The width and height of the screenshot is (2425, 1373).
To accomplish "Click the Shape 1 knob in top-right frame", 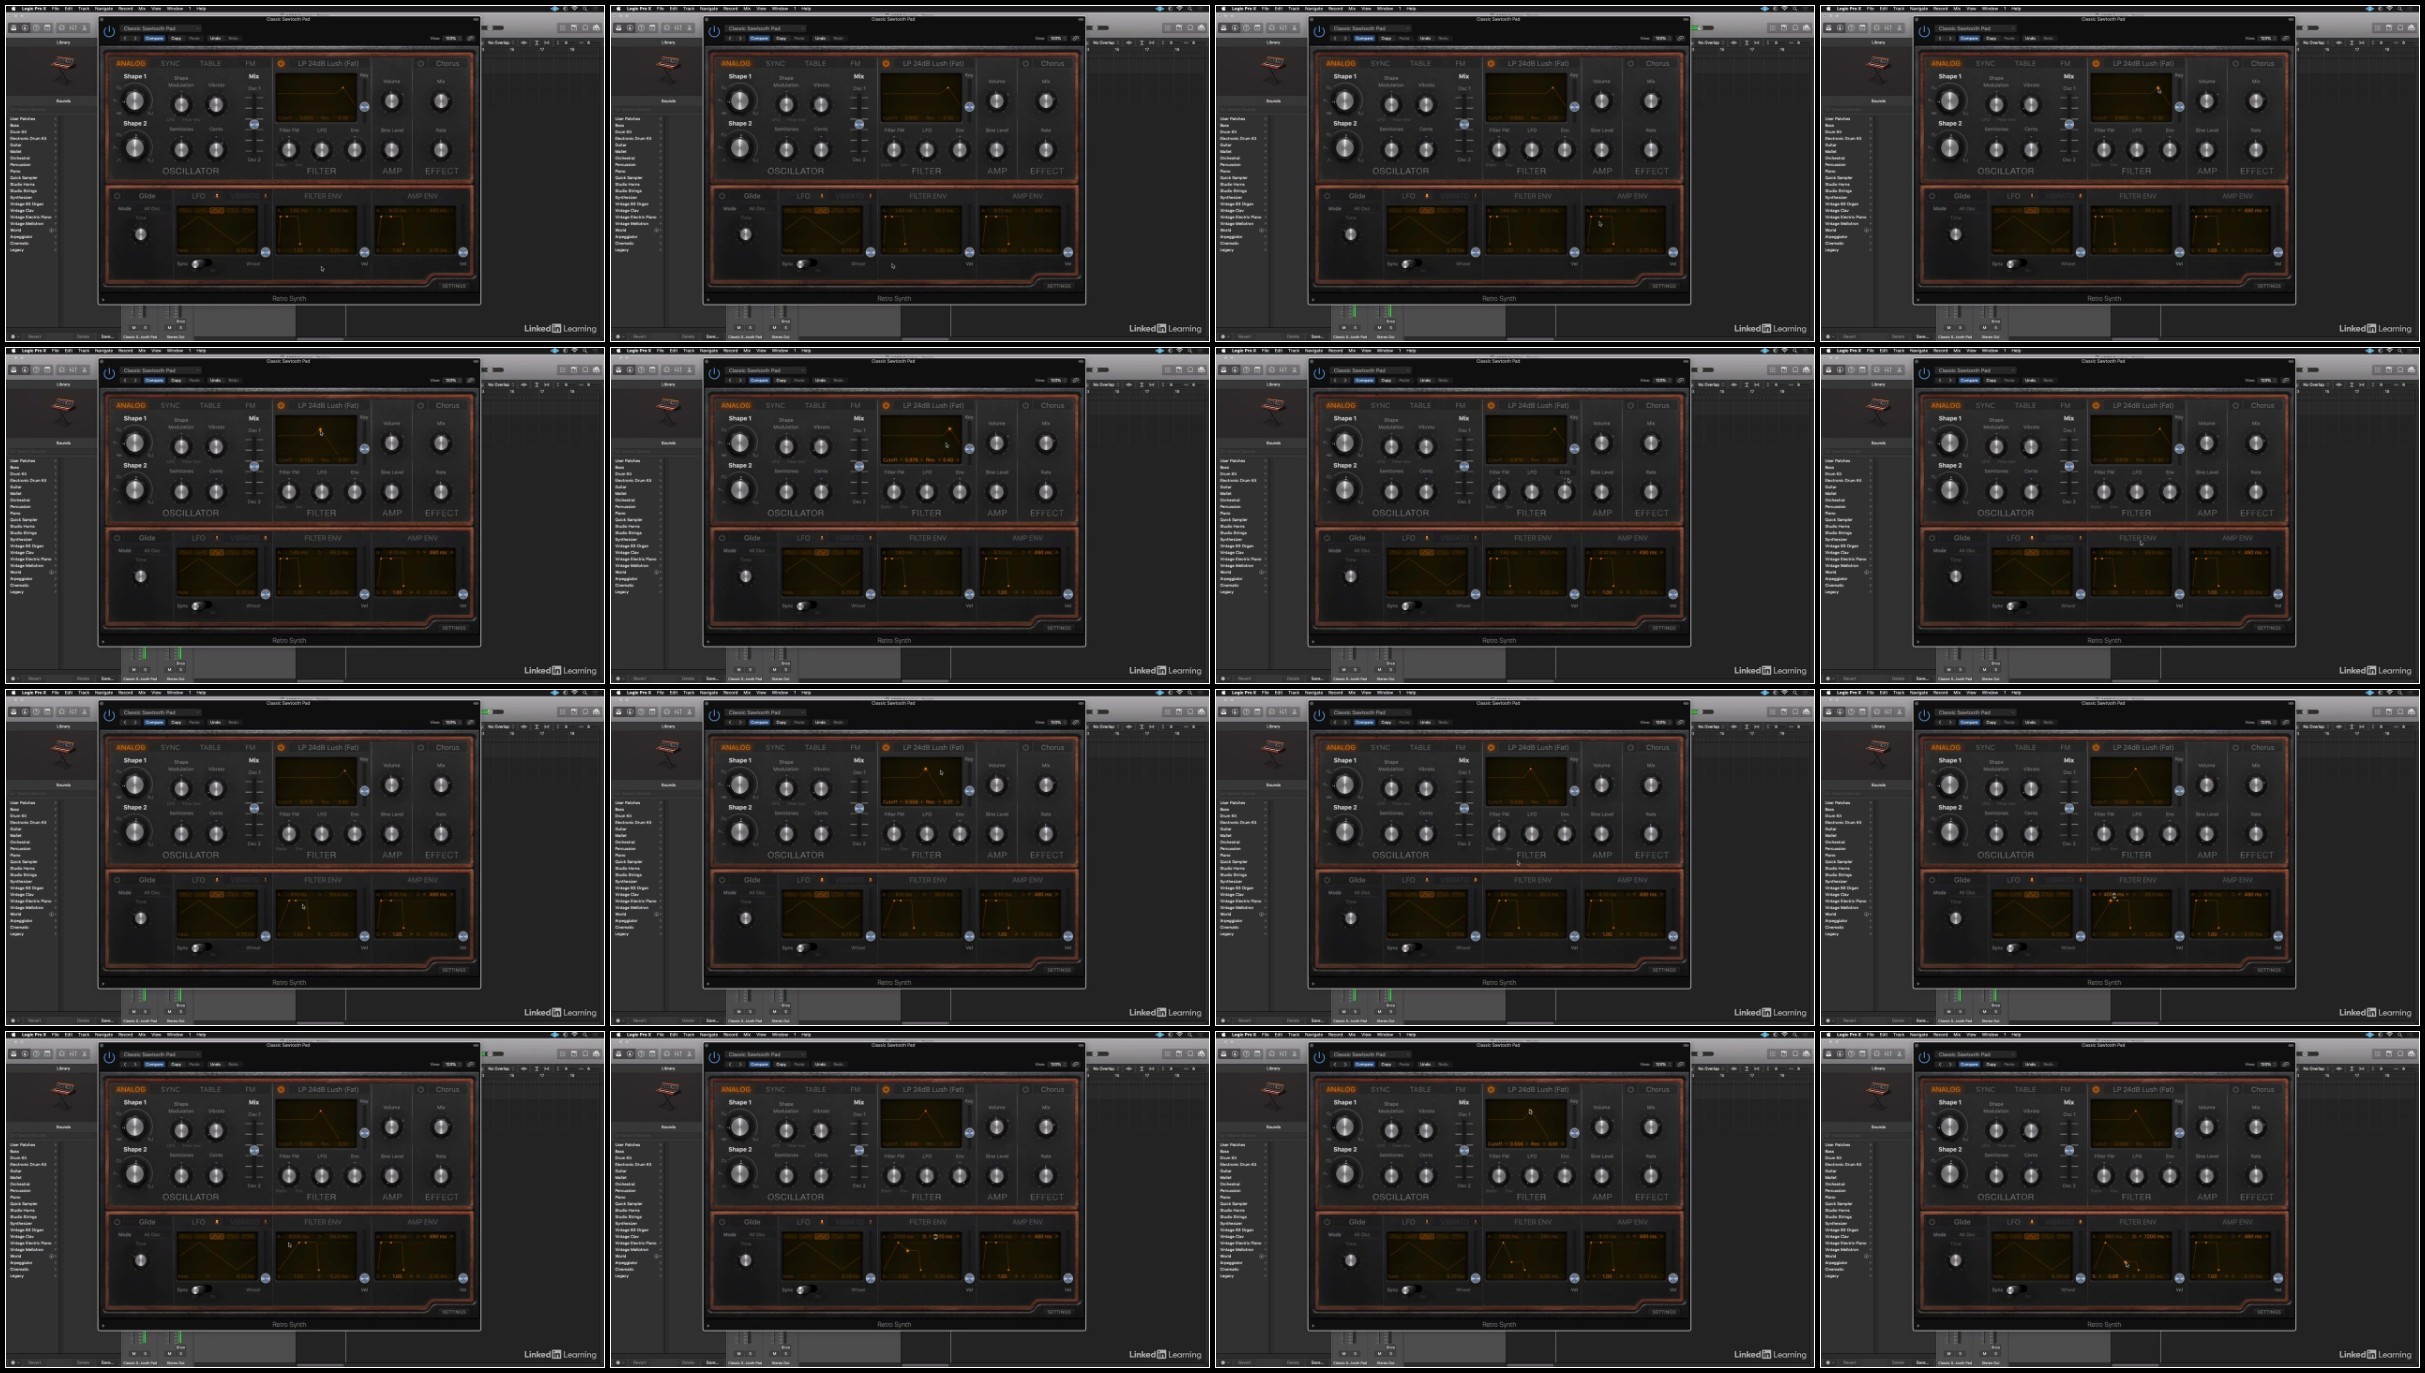I will [x=1950, y=100].
